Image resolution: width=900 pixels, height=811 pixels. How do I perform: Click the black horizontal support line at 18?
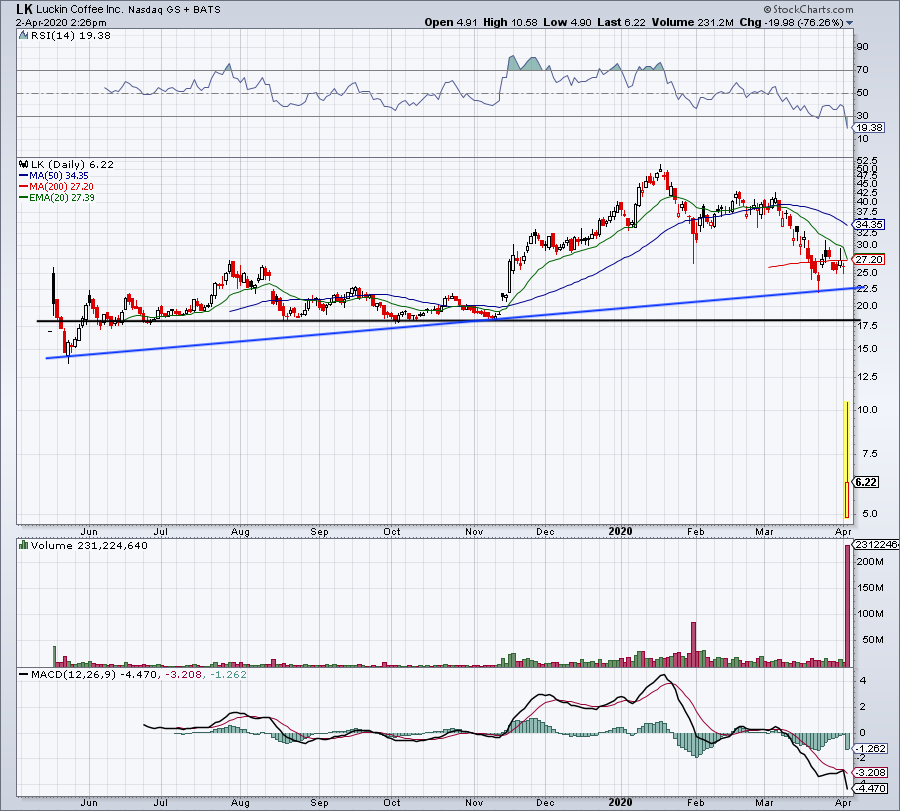point(449,320)
